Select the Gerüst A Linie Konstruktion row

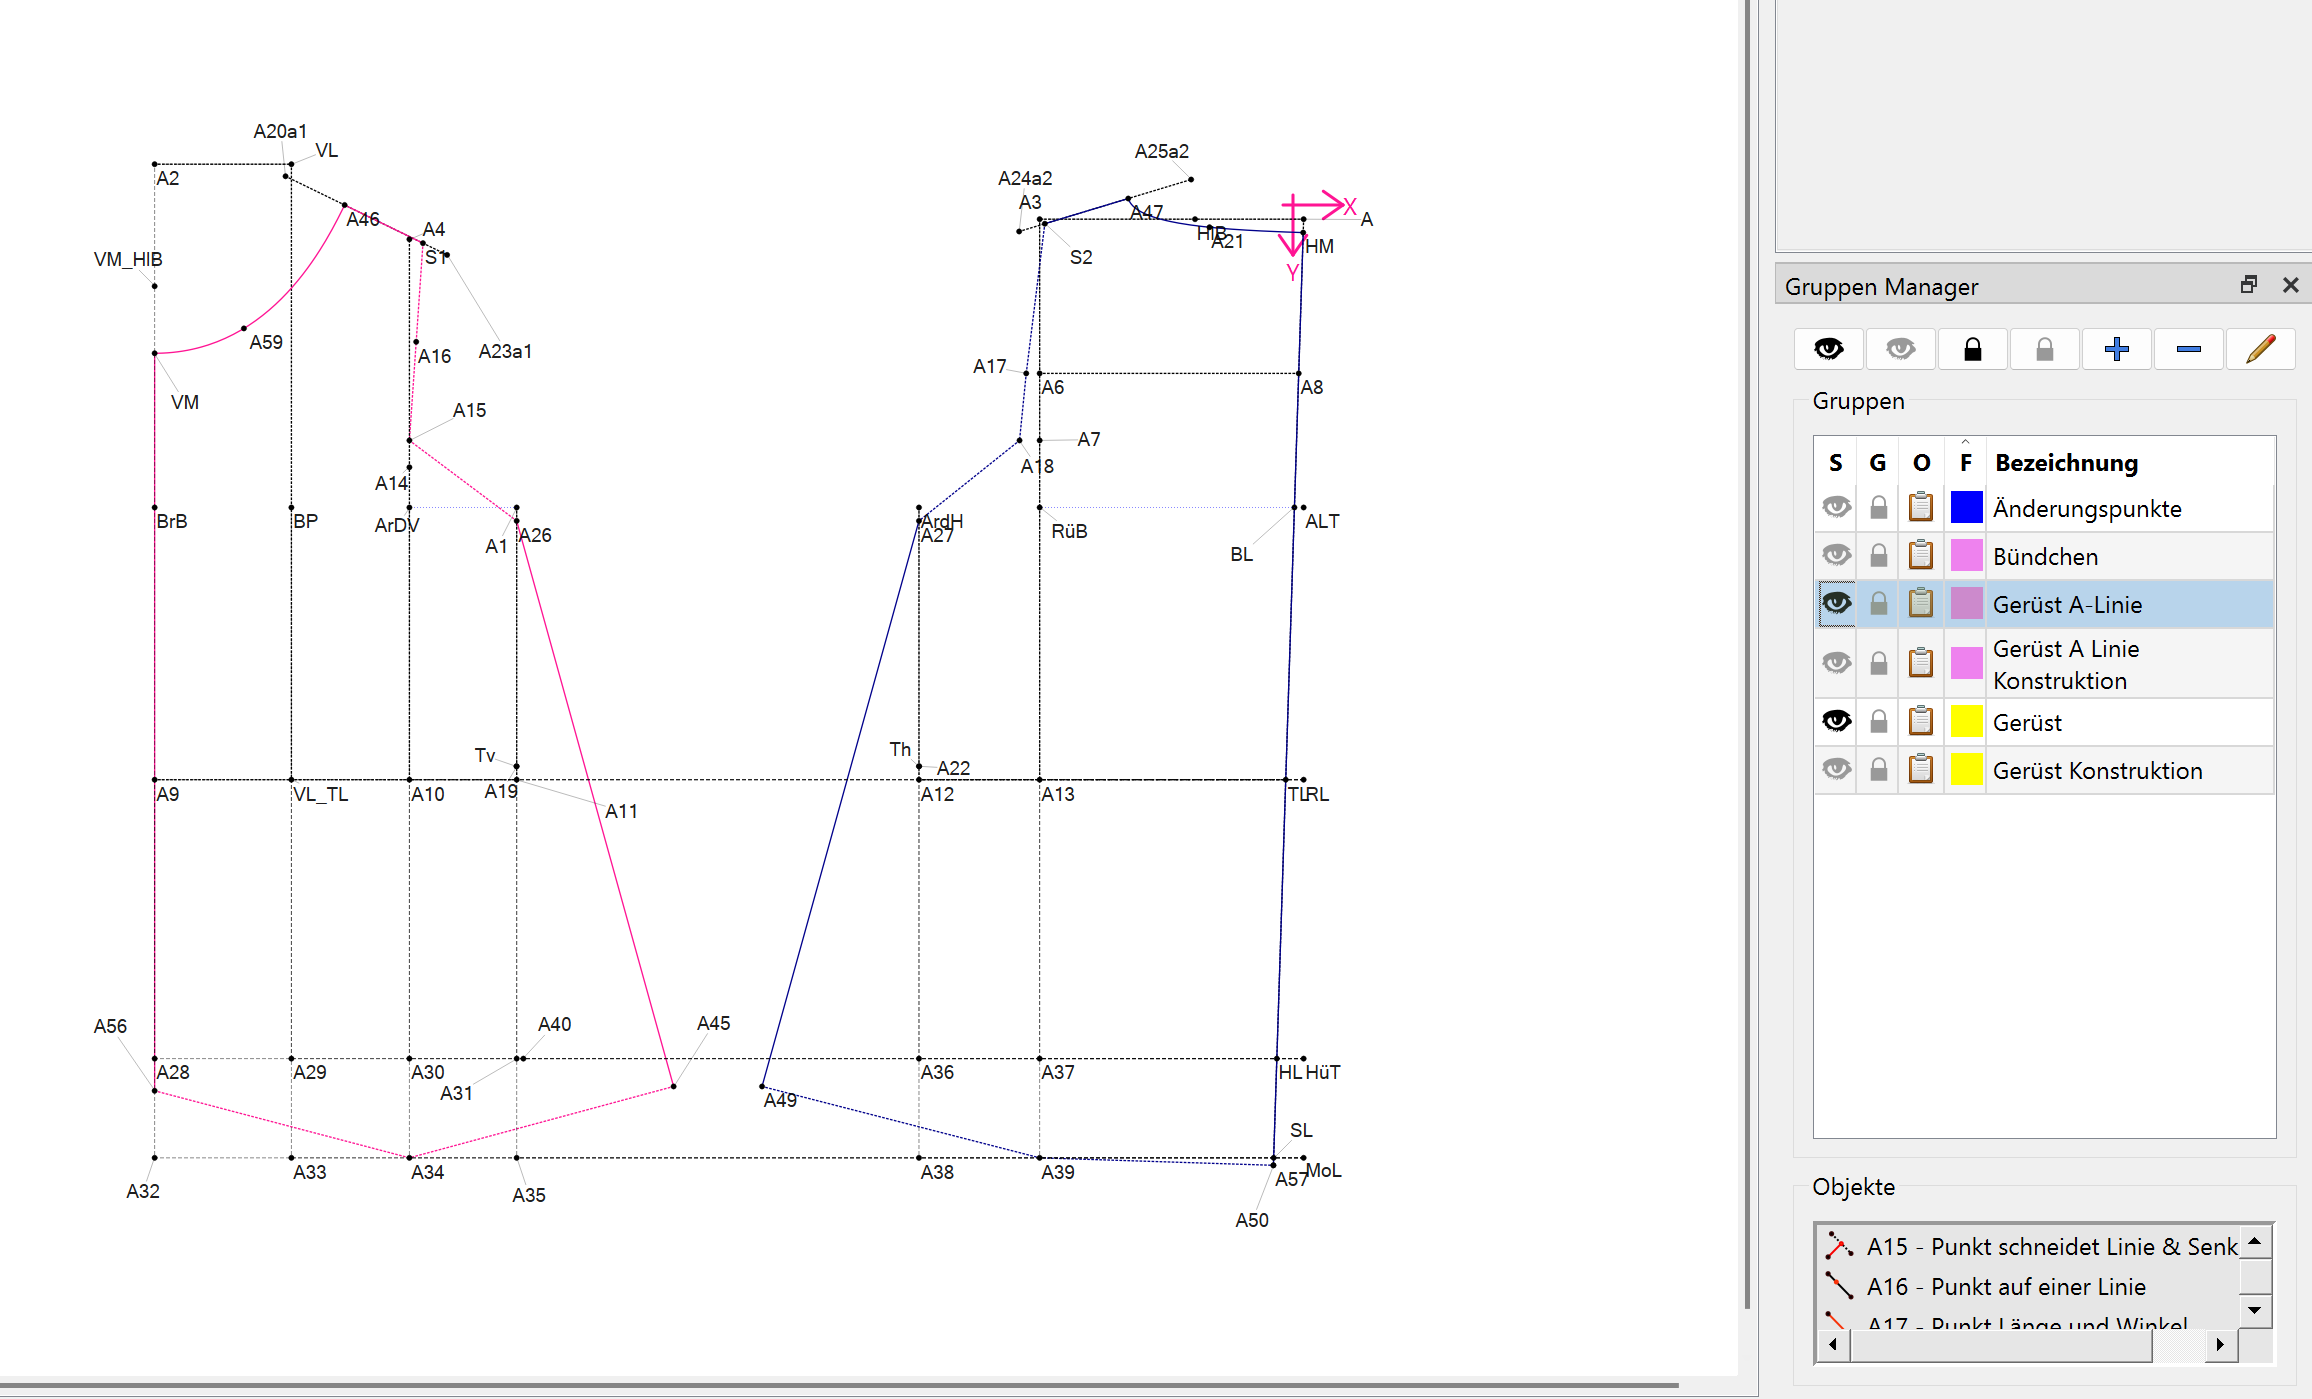[x=2064, y=664]
